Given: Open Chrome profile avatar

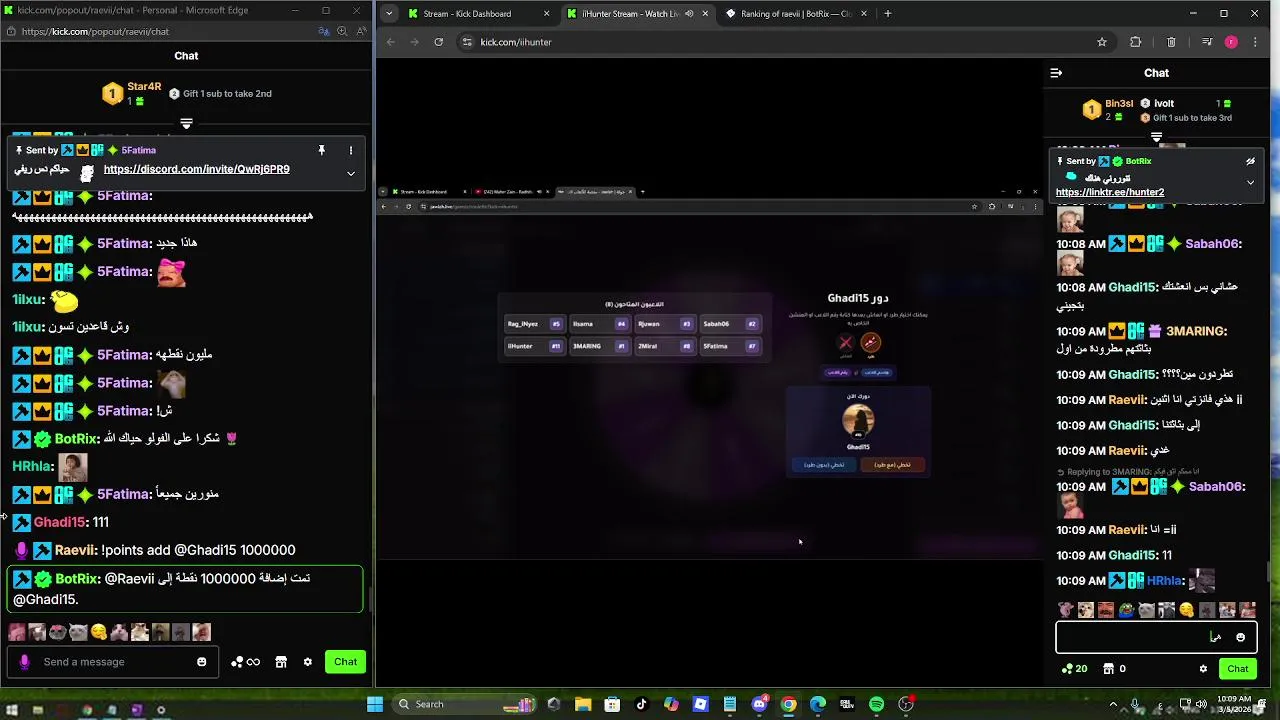Looking at the screenshot, I should pos(1231,42).
